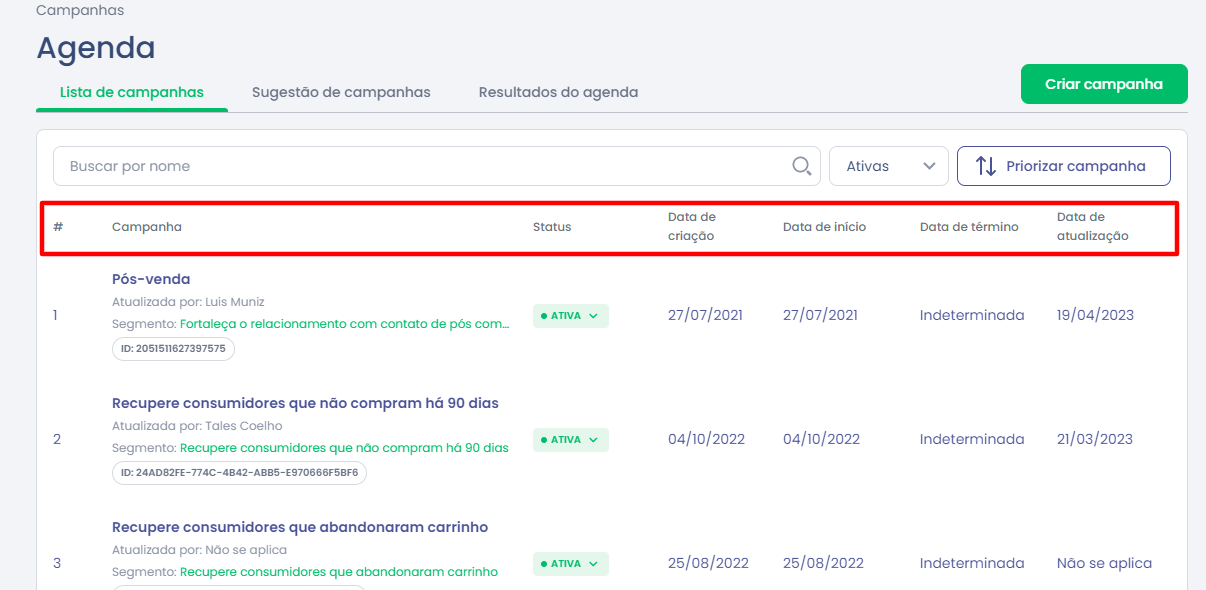Image resolution: width=1206 pixels, height=590 pixels.
Task: Click the Priorizar campanha button
Action: tap(1064, 166)
